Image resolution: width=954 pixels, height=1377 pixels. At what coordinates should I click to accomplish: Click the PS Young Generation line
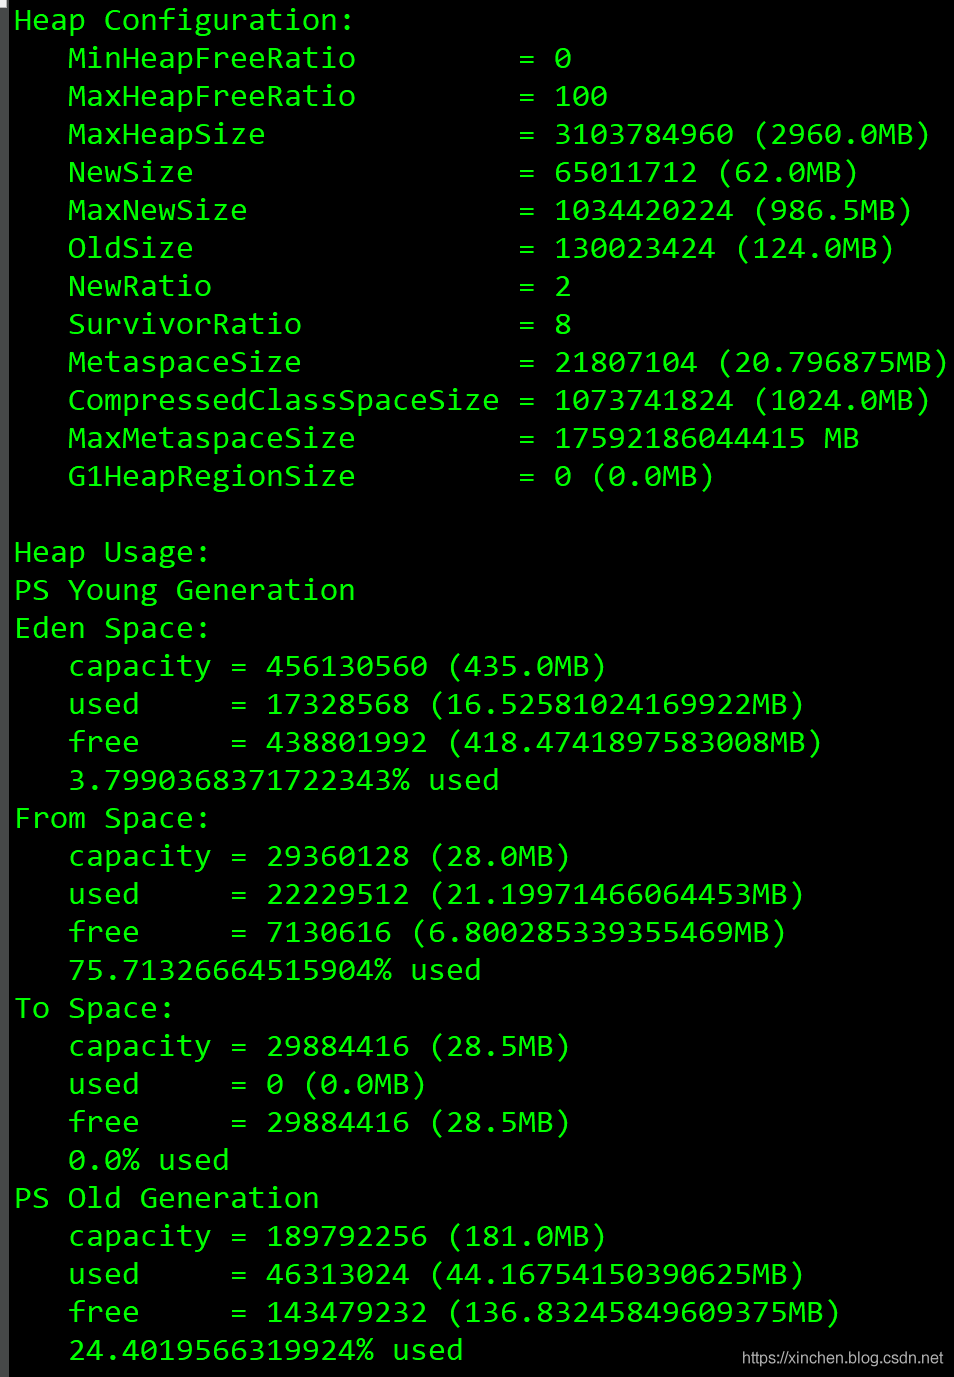185,591
